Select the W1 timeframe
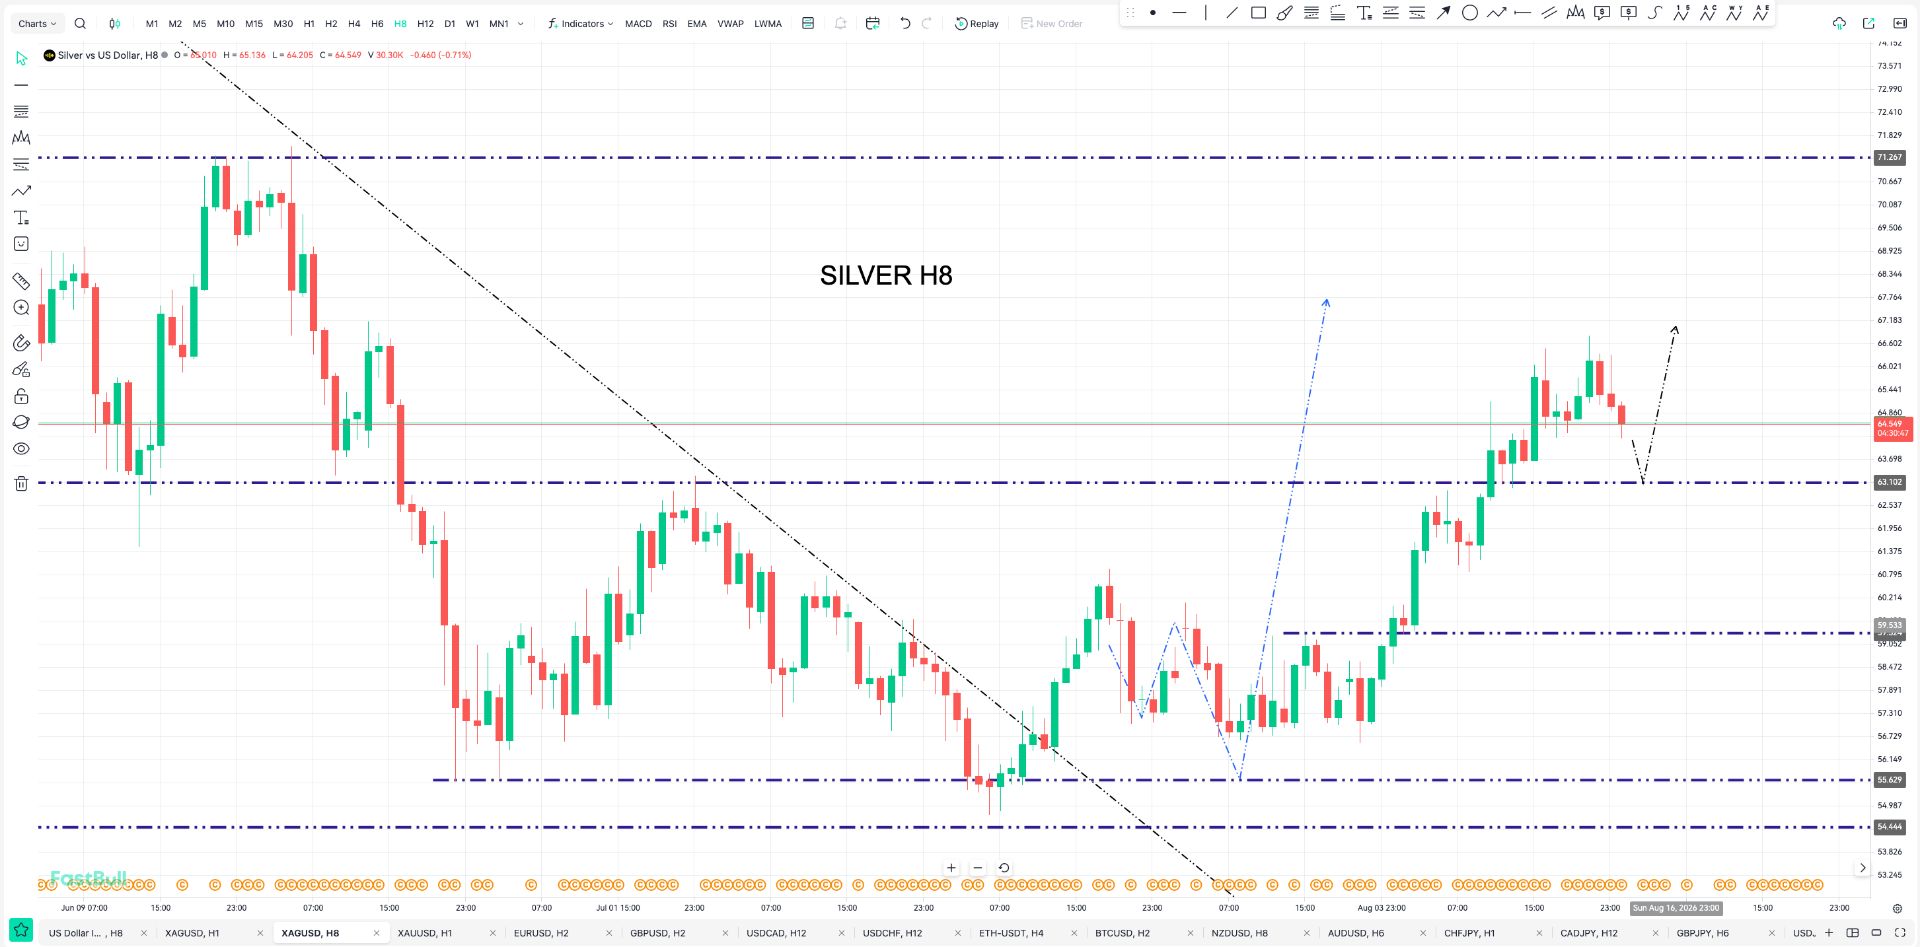 pyautogui.click(x=473, y=24)
